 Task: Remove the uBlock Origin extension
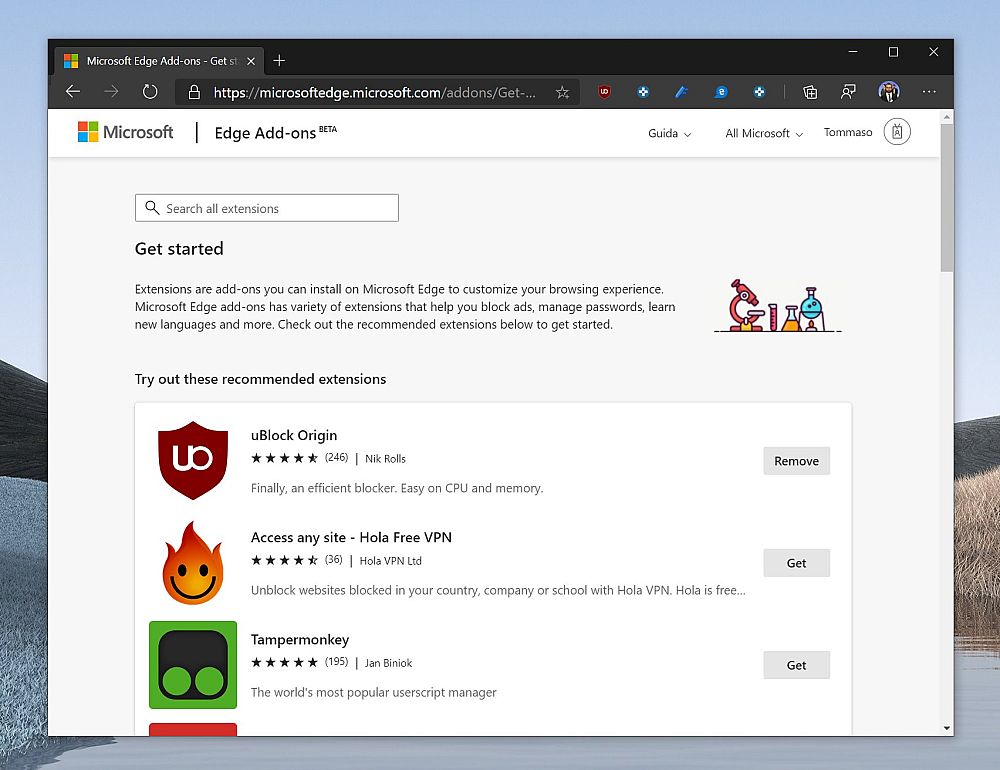[x=796, y=461]
